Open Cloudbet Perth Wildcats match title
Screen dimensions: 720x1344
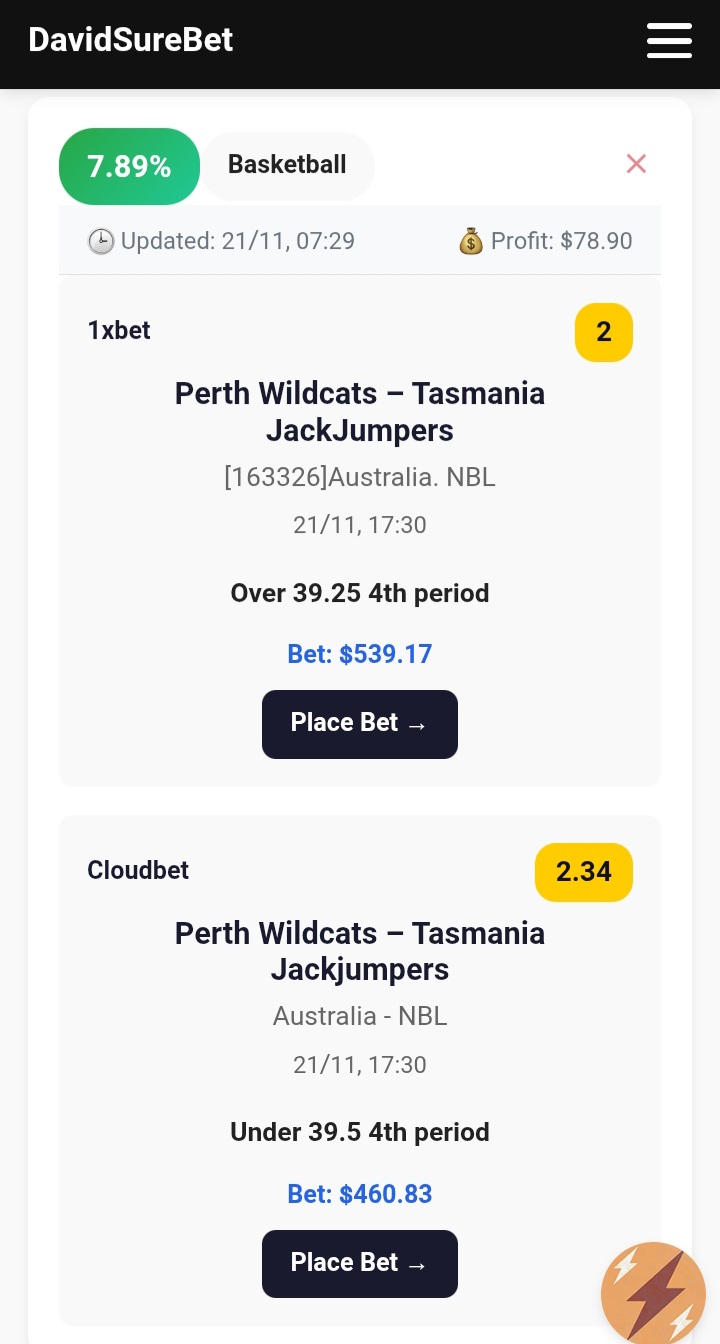pyautogui.click(x=360, y=951)
